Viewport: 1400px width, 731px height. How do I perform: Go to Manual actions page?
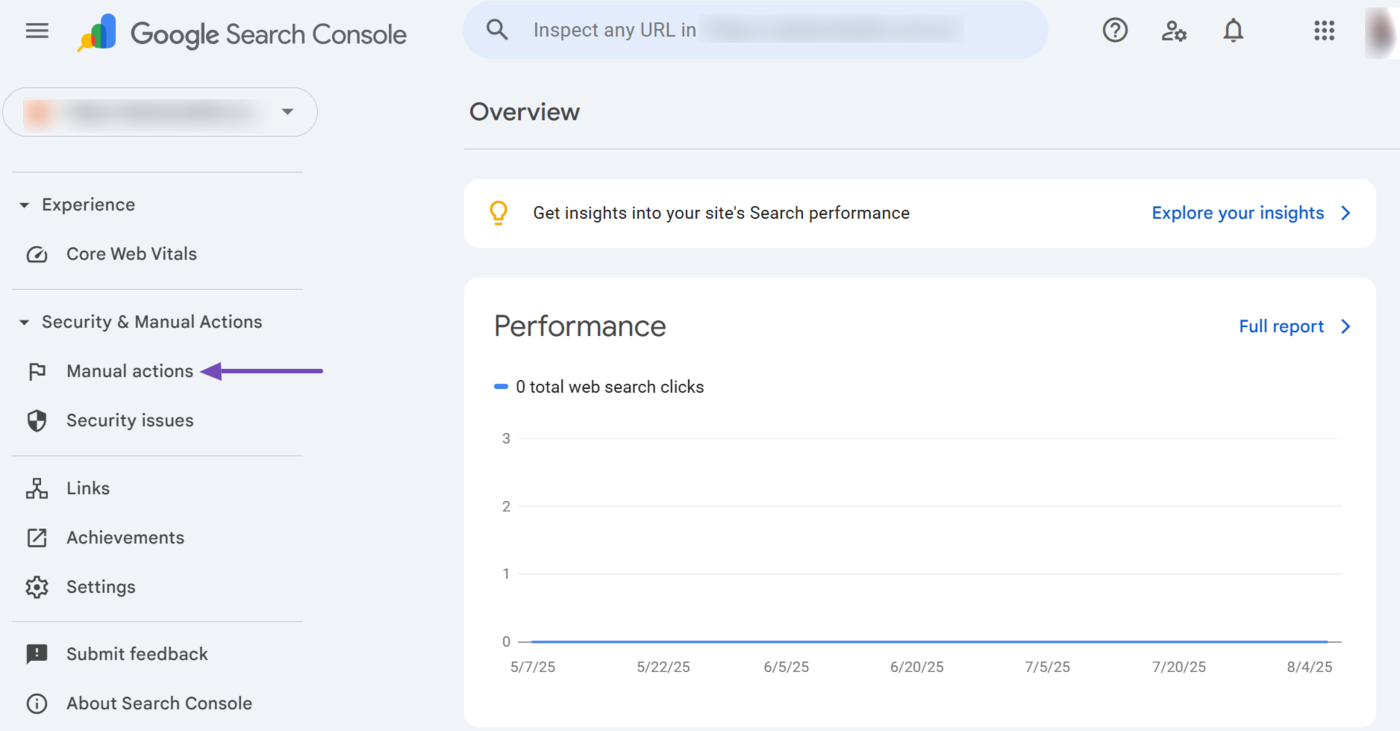(129, 371)
